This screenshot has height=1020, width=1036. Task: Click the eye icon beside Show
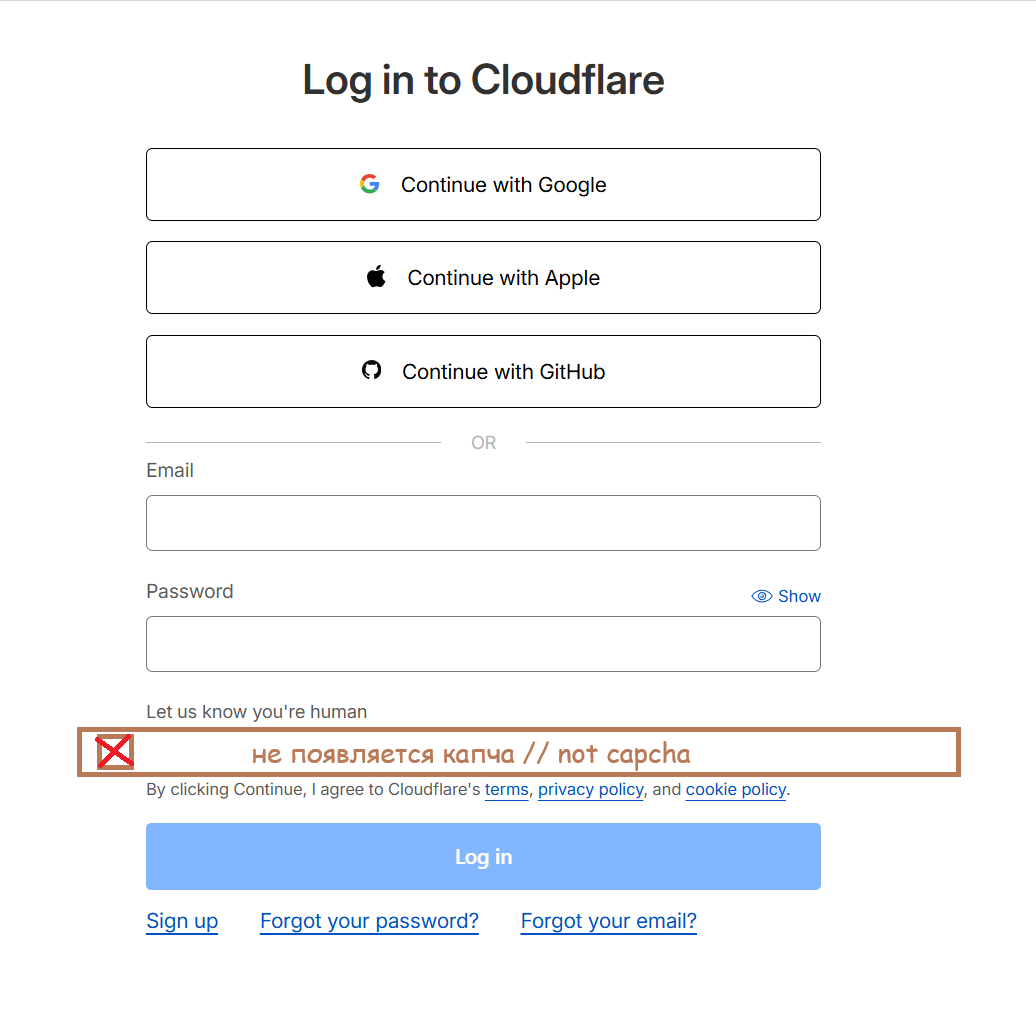pos(762,596)
